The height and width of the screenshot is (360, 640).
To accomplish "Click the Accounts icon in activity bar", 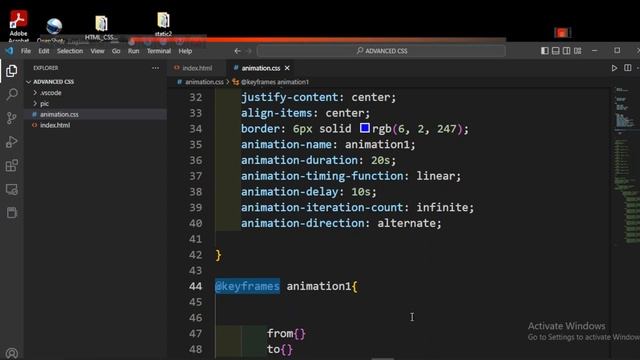I will pos(11,353).
